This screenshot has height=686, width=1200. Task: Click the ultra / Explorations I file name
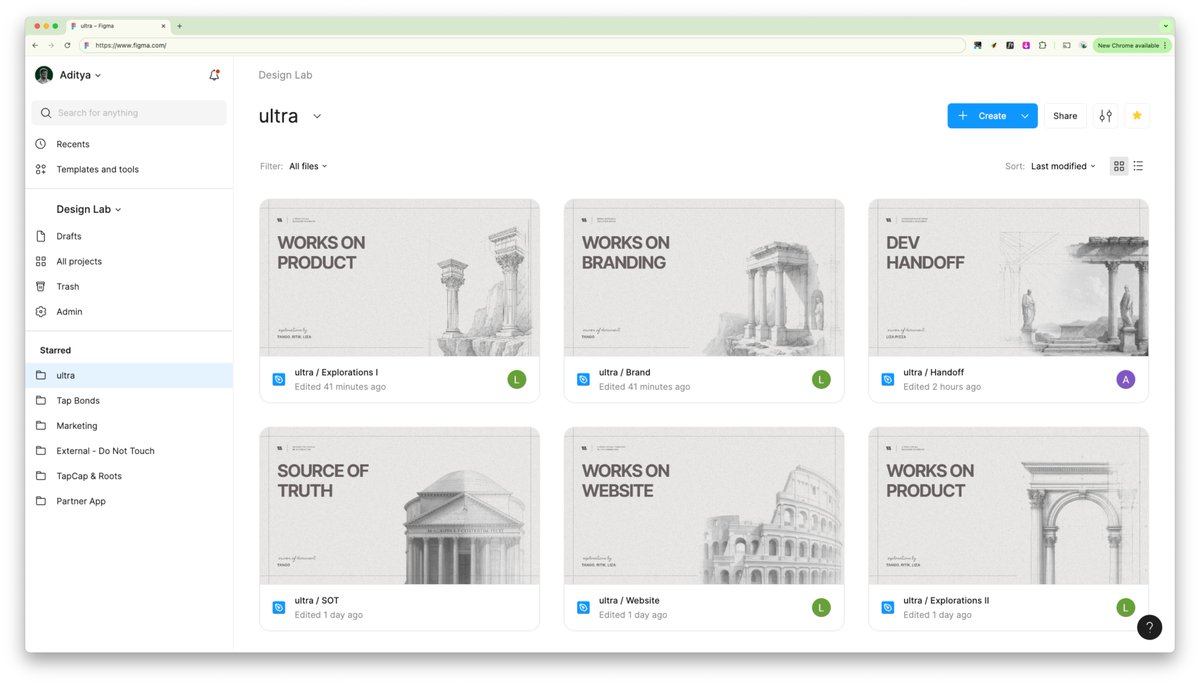click(x=336, y=372)
